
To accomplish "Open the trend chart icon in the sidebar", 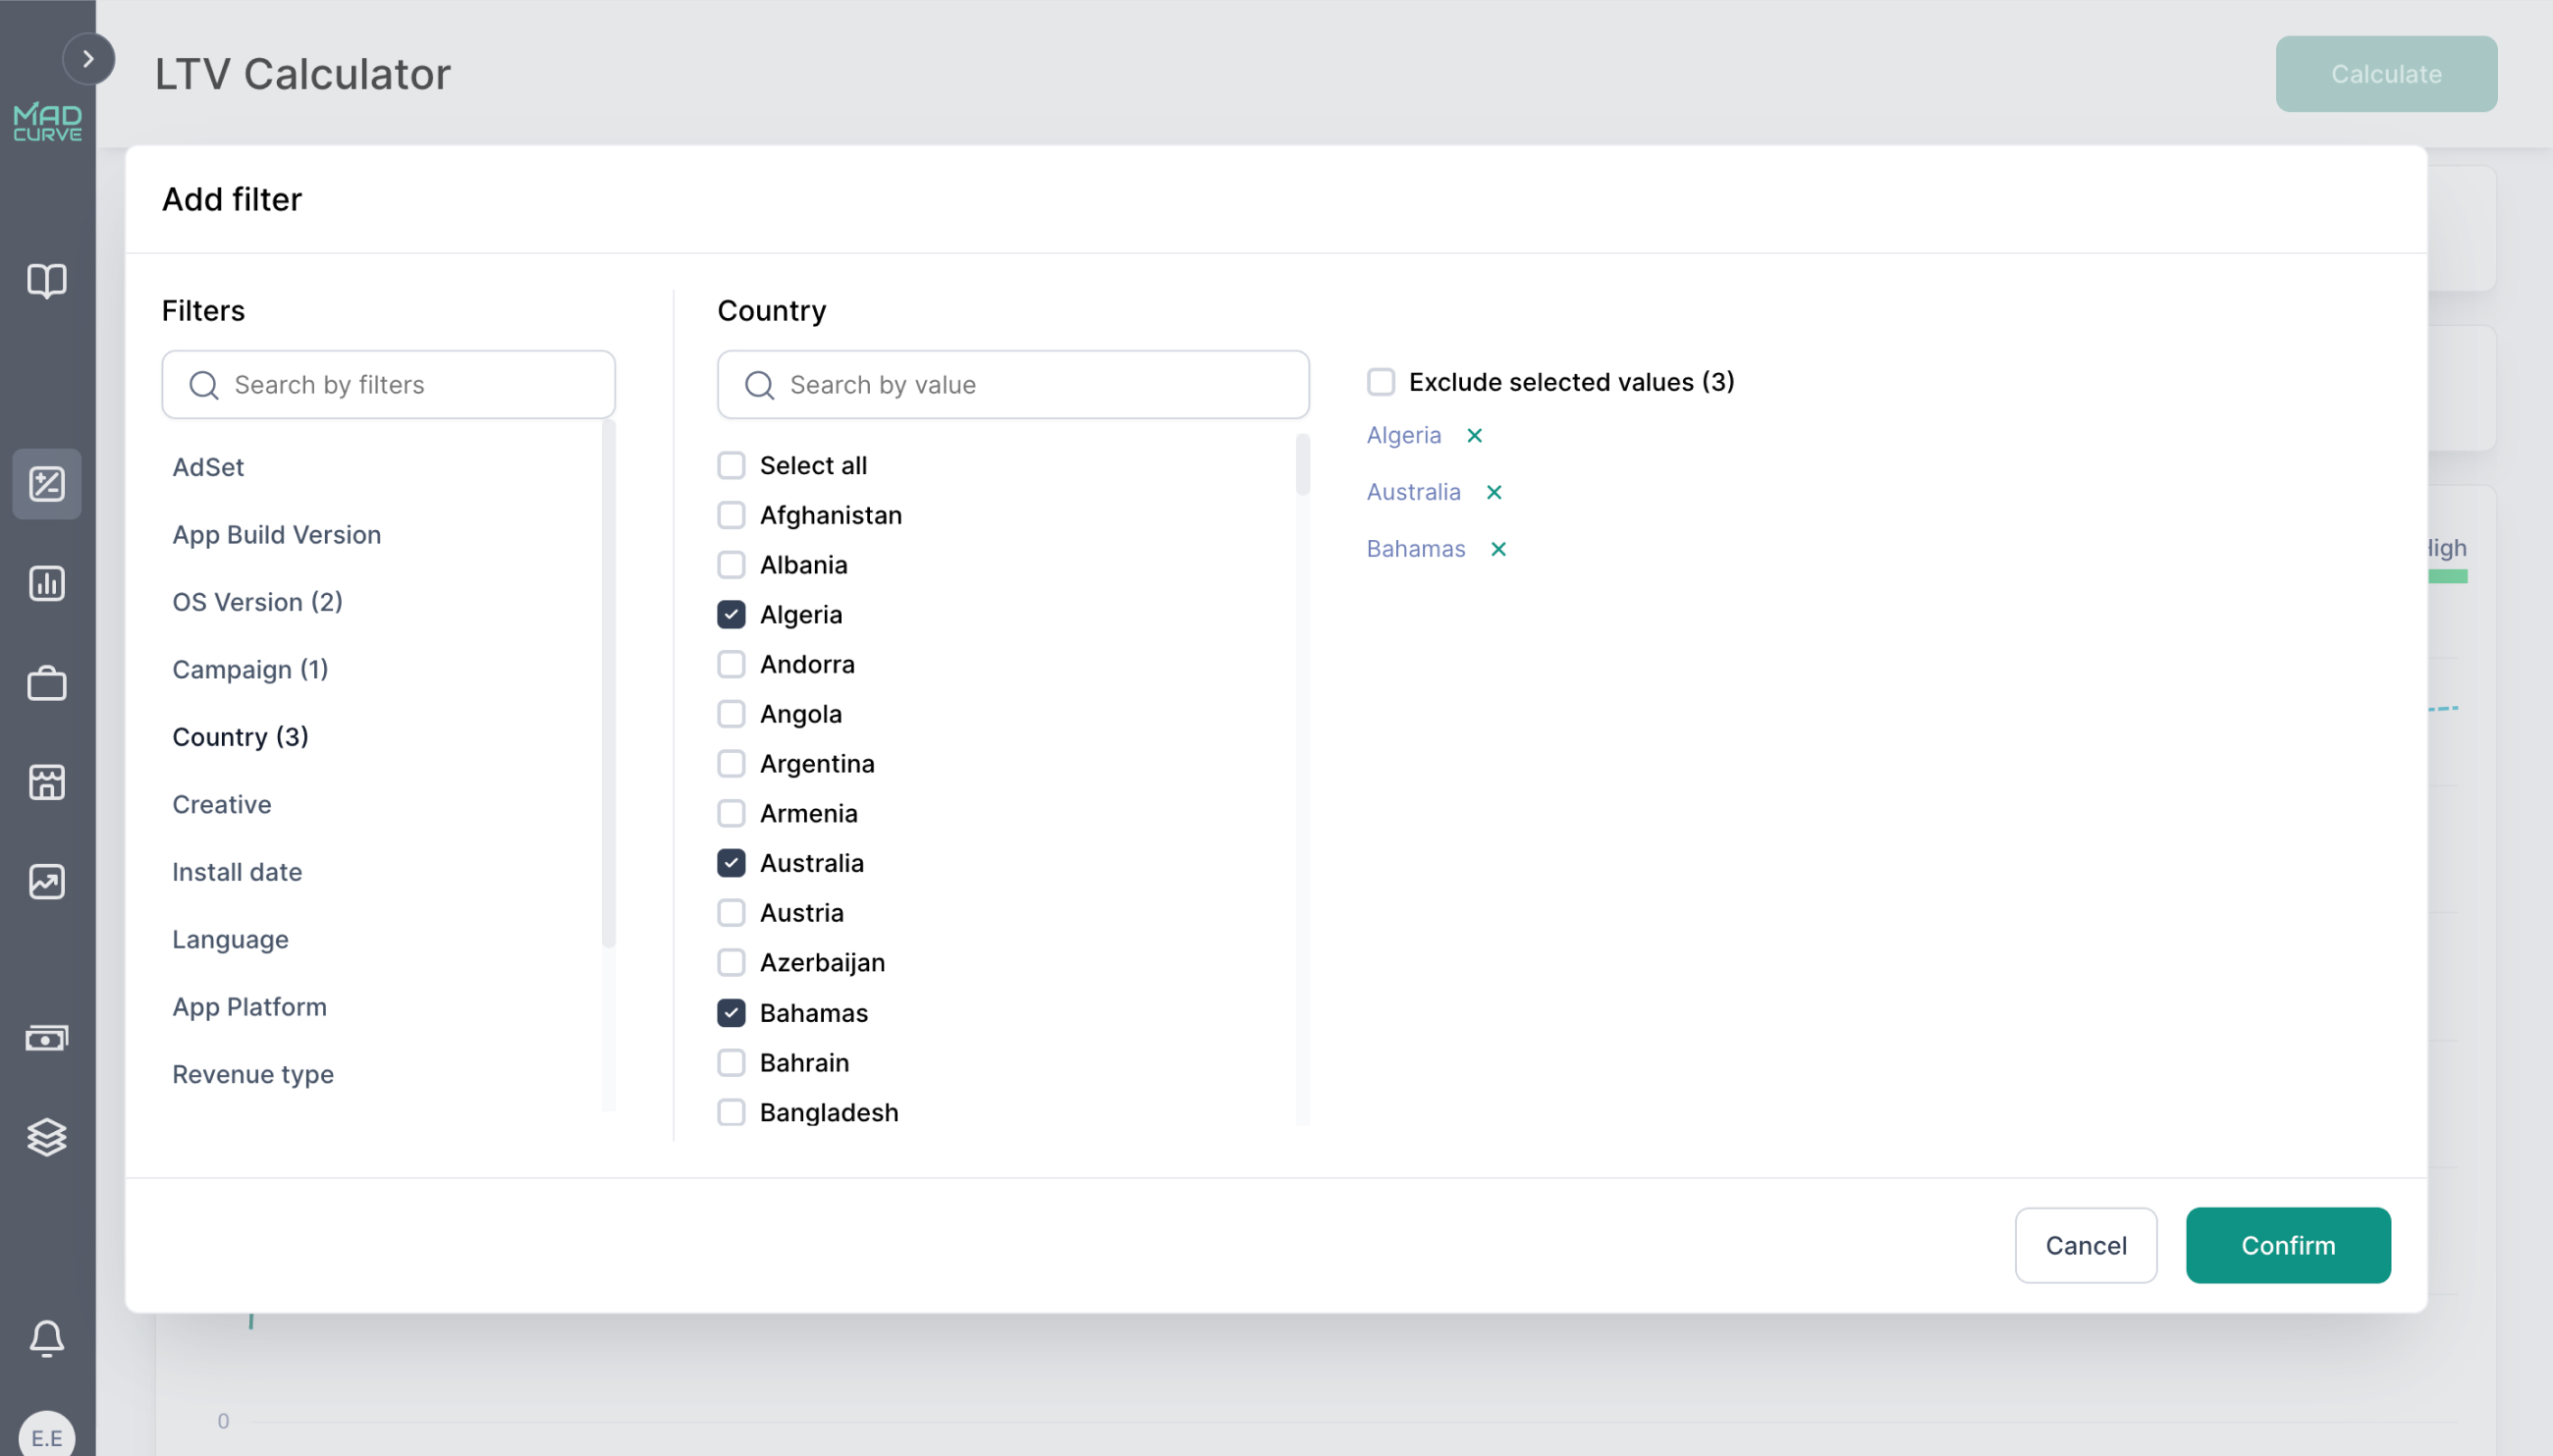I will click(x=47, y=882).
